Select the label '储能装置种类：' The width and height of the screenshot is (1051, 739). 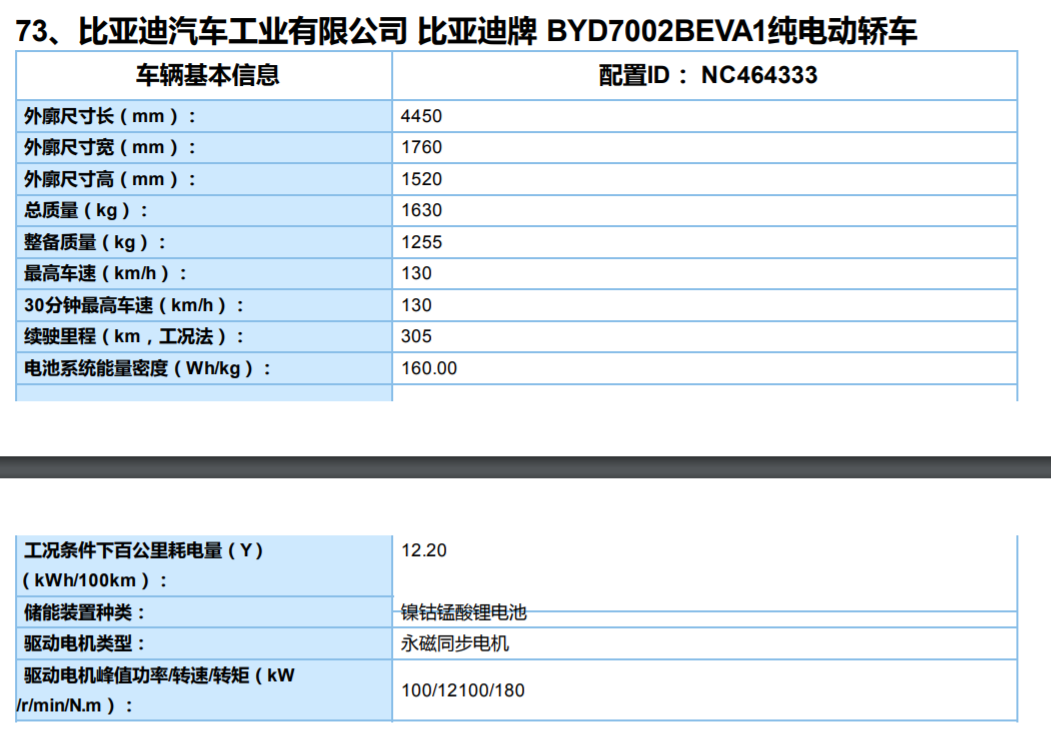pos(86,612)
